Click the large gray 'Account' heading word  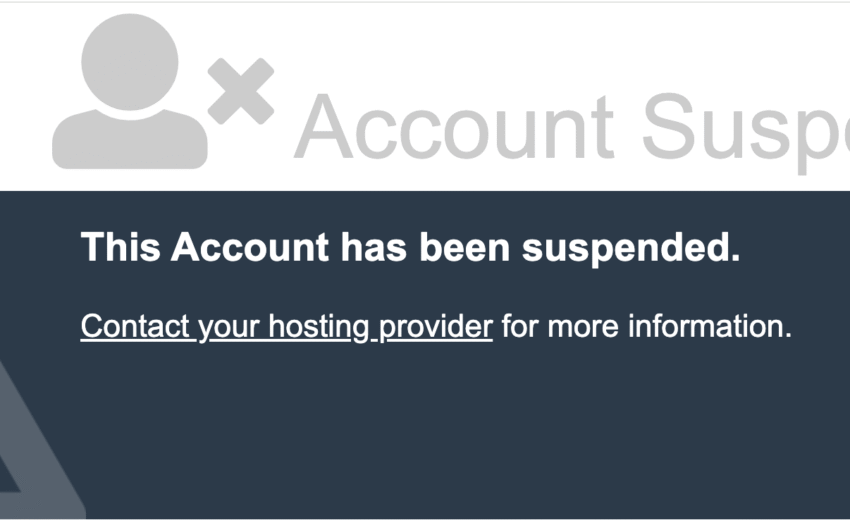point(454,126)
